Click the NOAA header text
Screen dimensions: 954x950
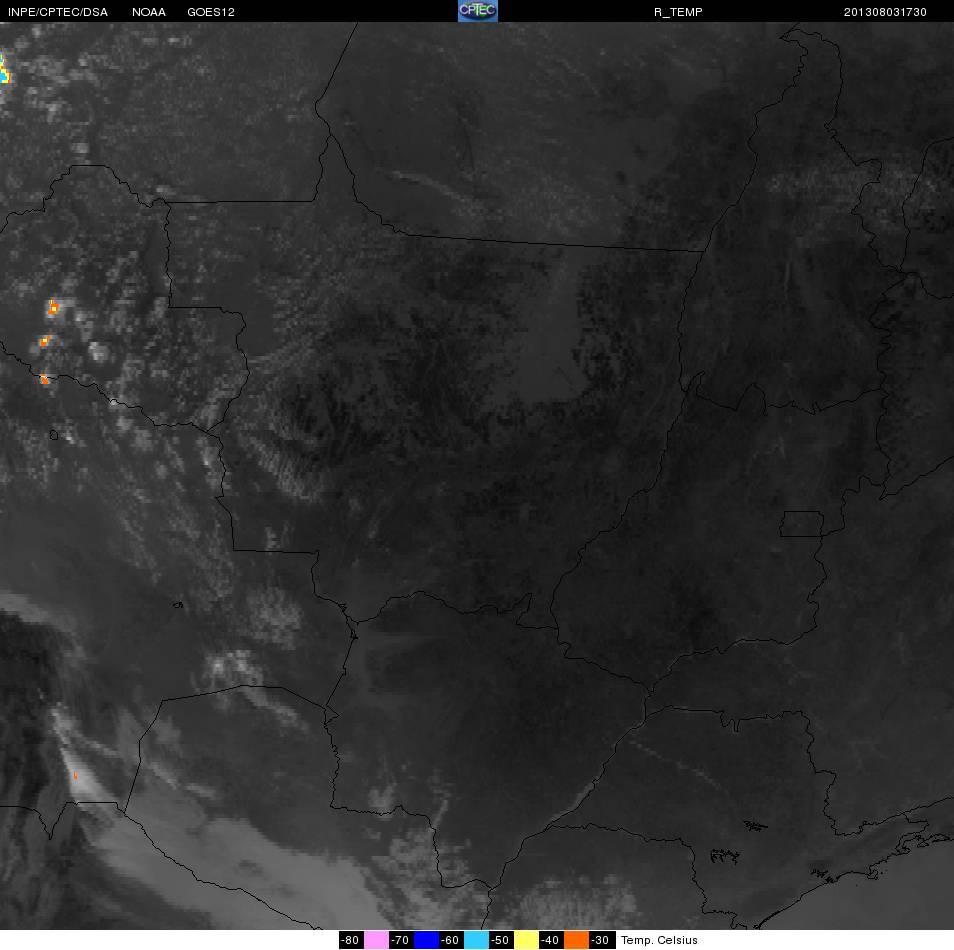pyautogui.click(x=149, y=12)
